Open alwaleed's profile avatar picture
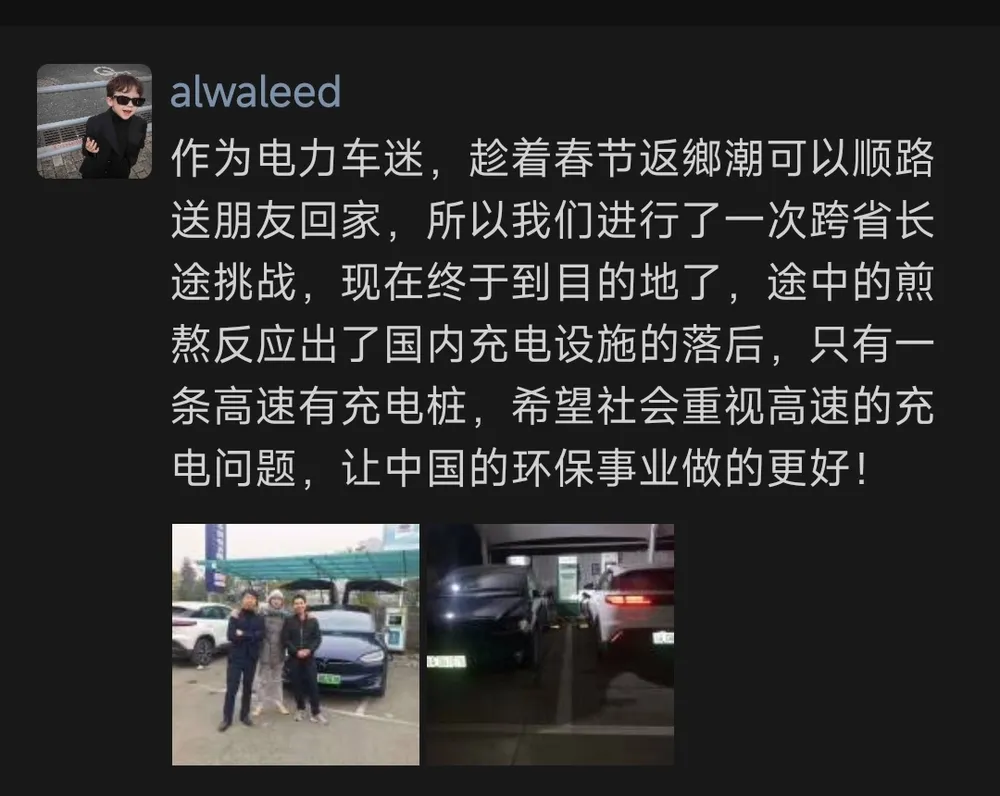 94,121
